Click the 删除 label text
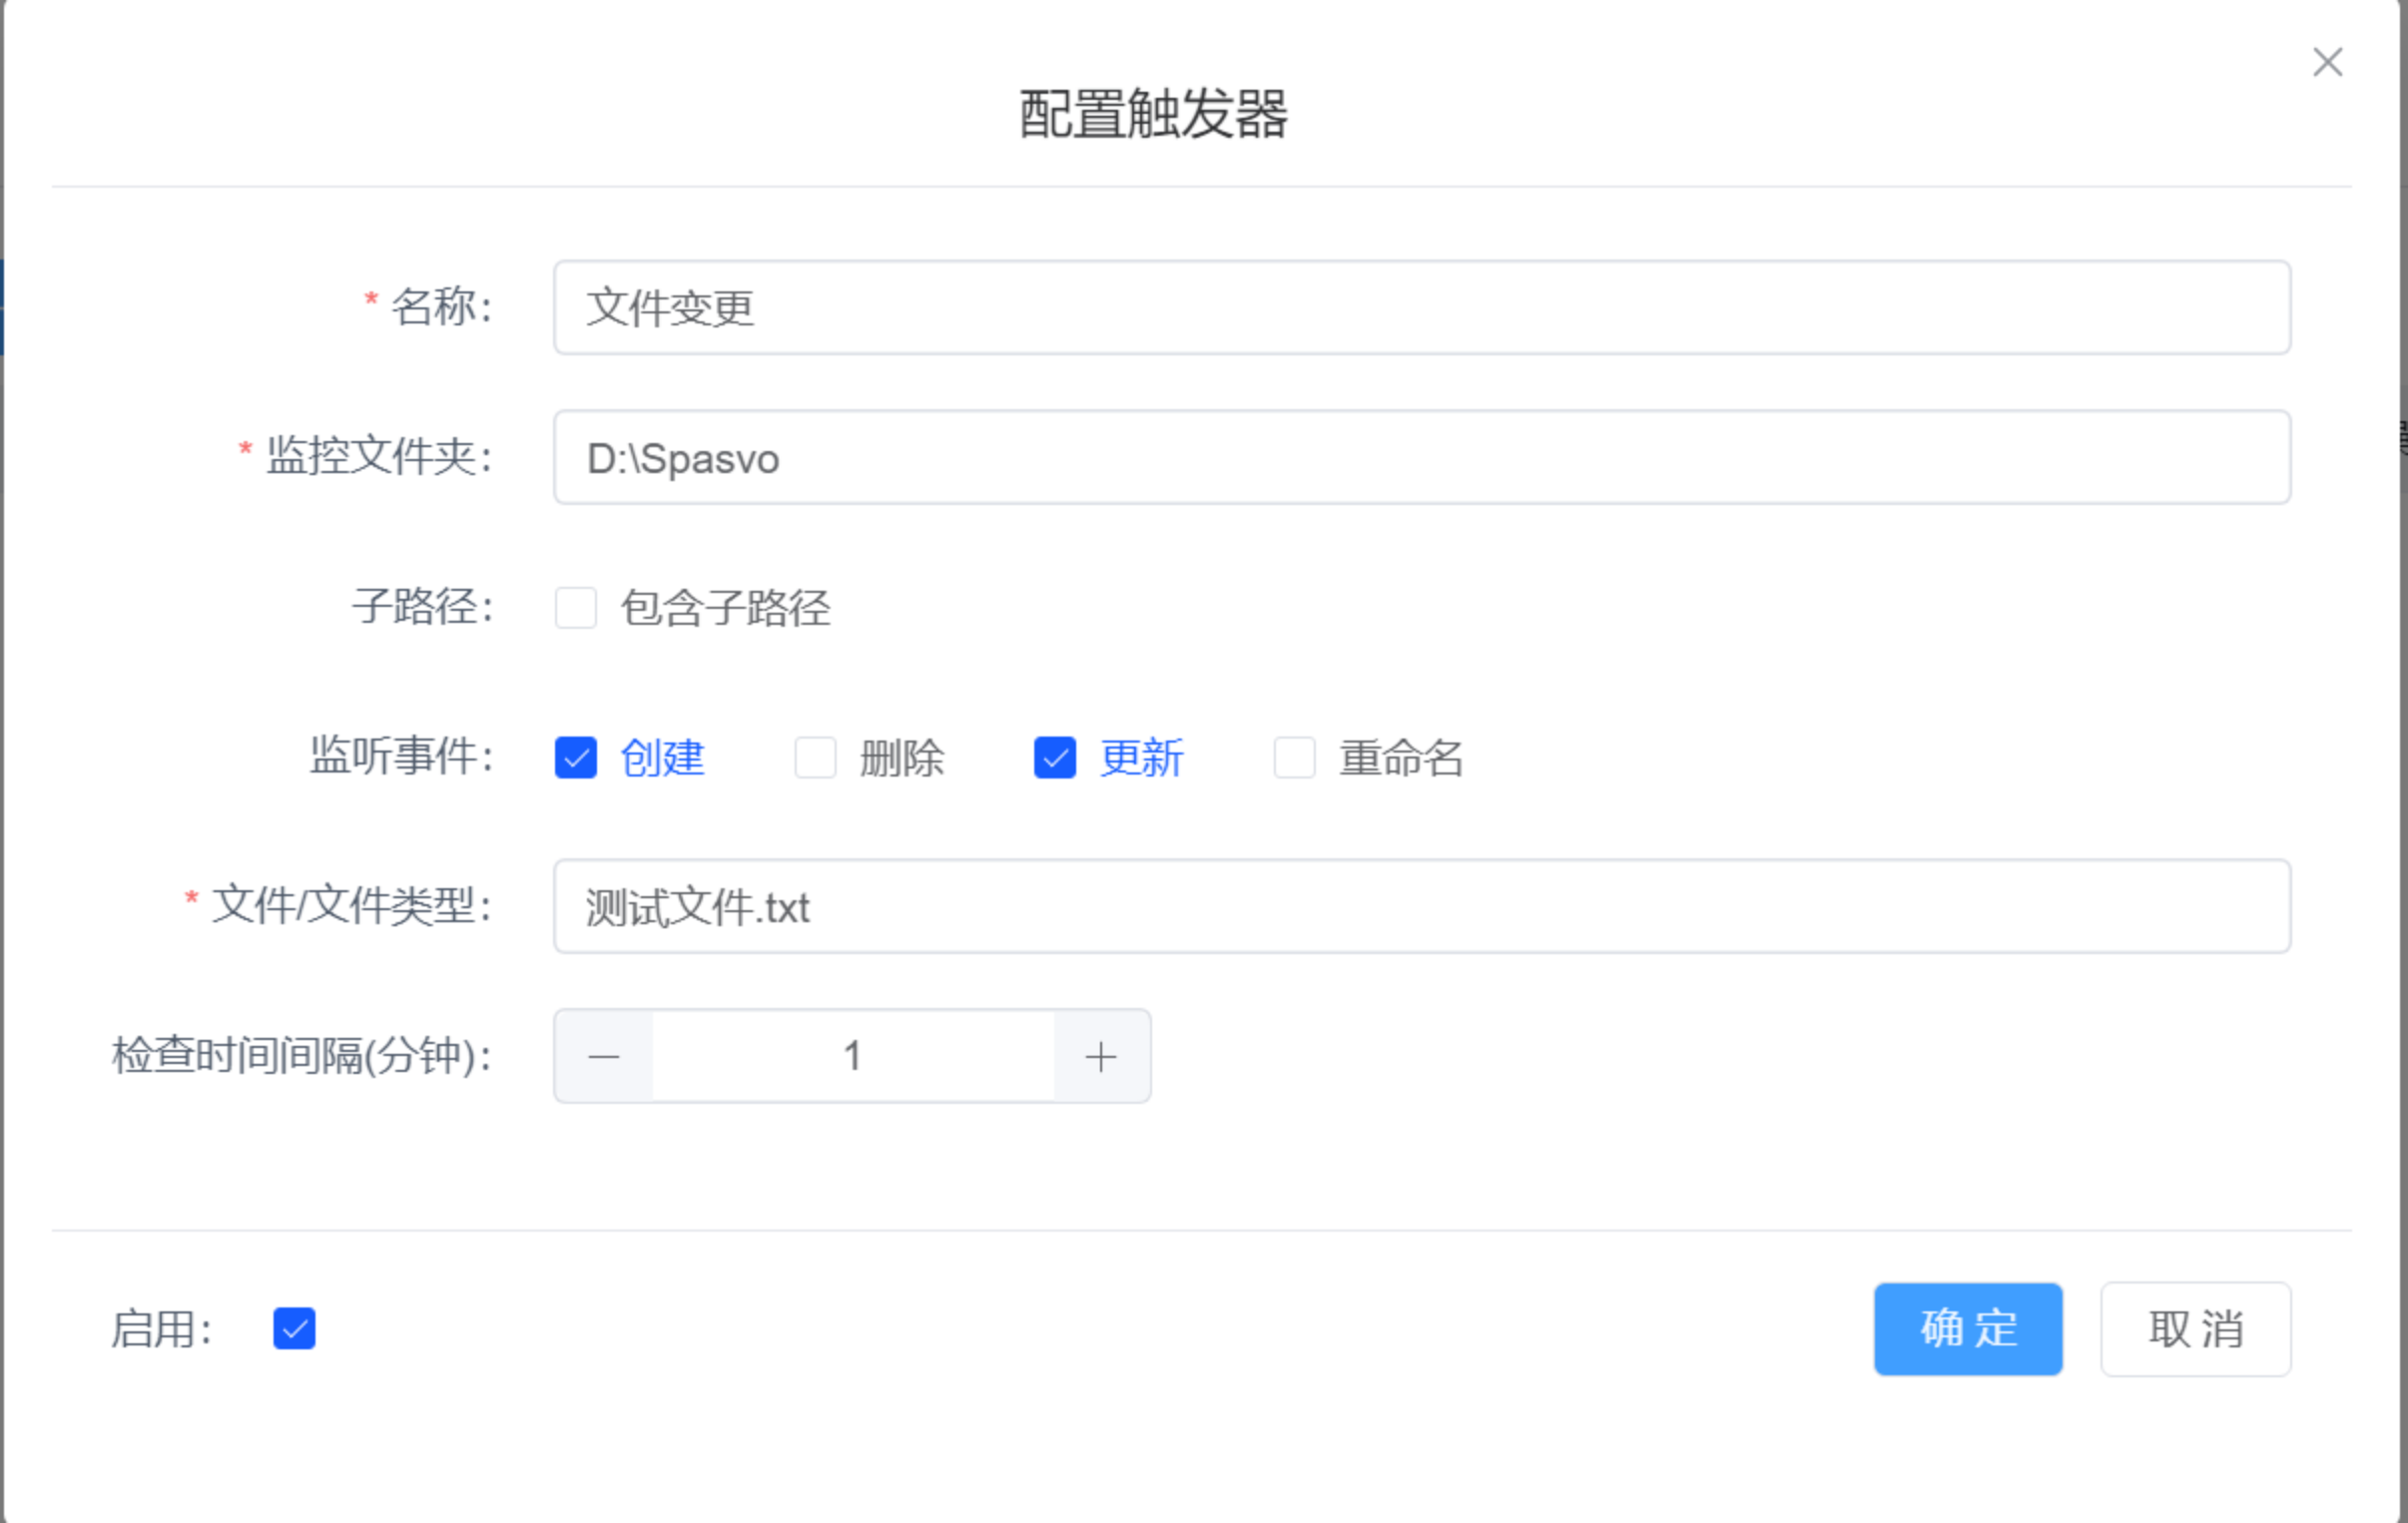The image size is (2408, 1523). click(x=901, y=758)
